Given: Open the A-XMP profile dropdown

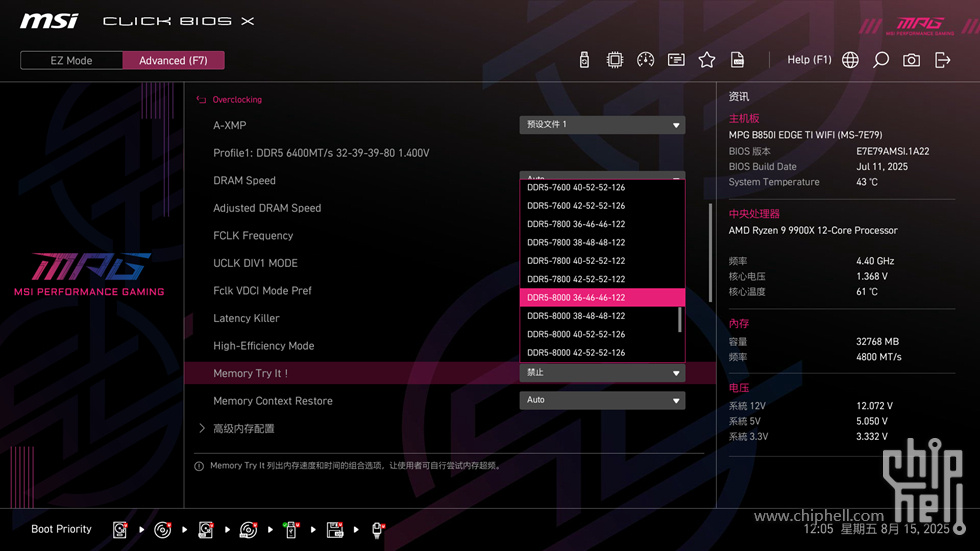Looking at the screenshot, I should coord(602,125).
